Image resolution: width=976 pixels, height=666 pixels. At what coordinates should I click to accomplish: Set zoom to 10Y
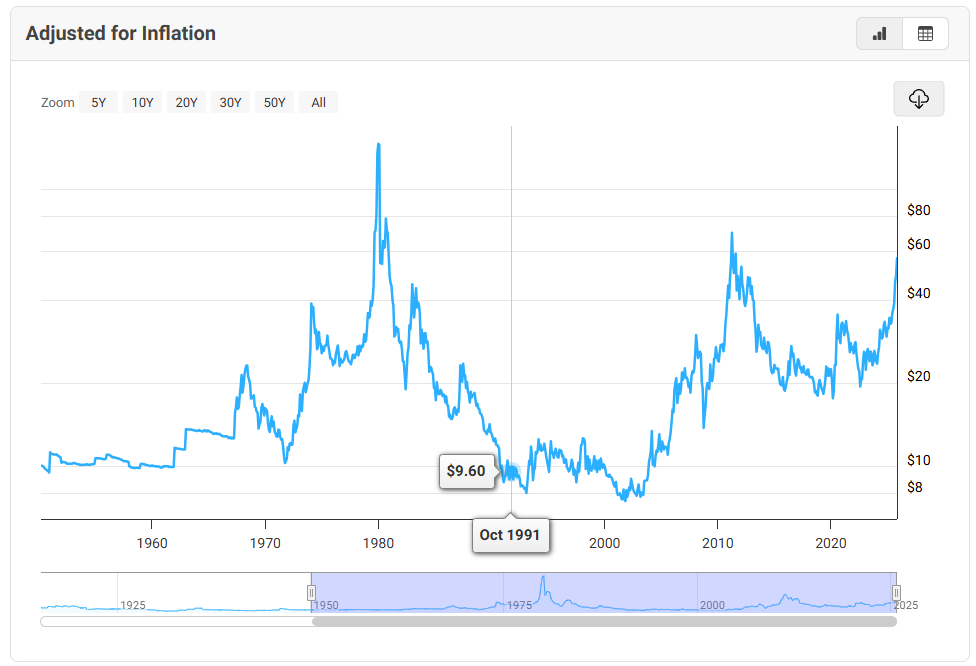143,102
